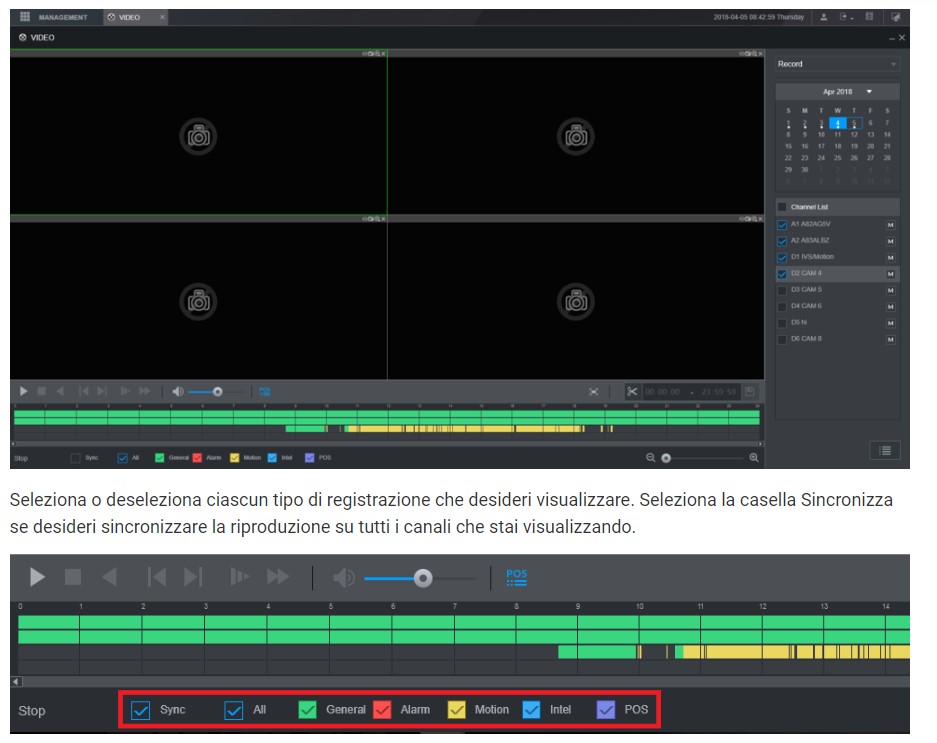Screen dimensions: 937x743
Task: Click the fast forward button in the lower toolbar
Action: coord(278,577)
